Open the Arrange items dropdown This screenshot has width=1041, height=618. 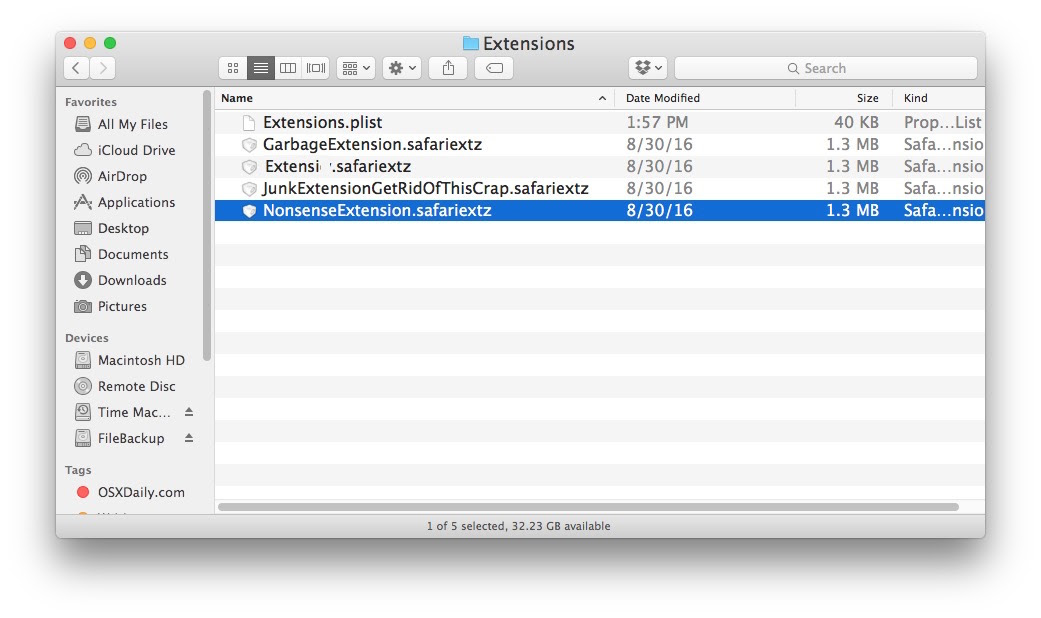click(355, 68)
